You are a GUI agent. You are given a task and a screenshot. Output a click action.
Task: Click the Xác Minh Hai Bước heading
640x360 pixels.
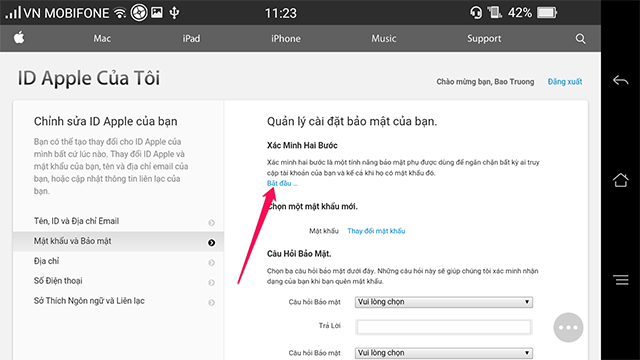[x=302, y=145]
